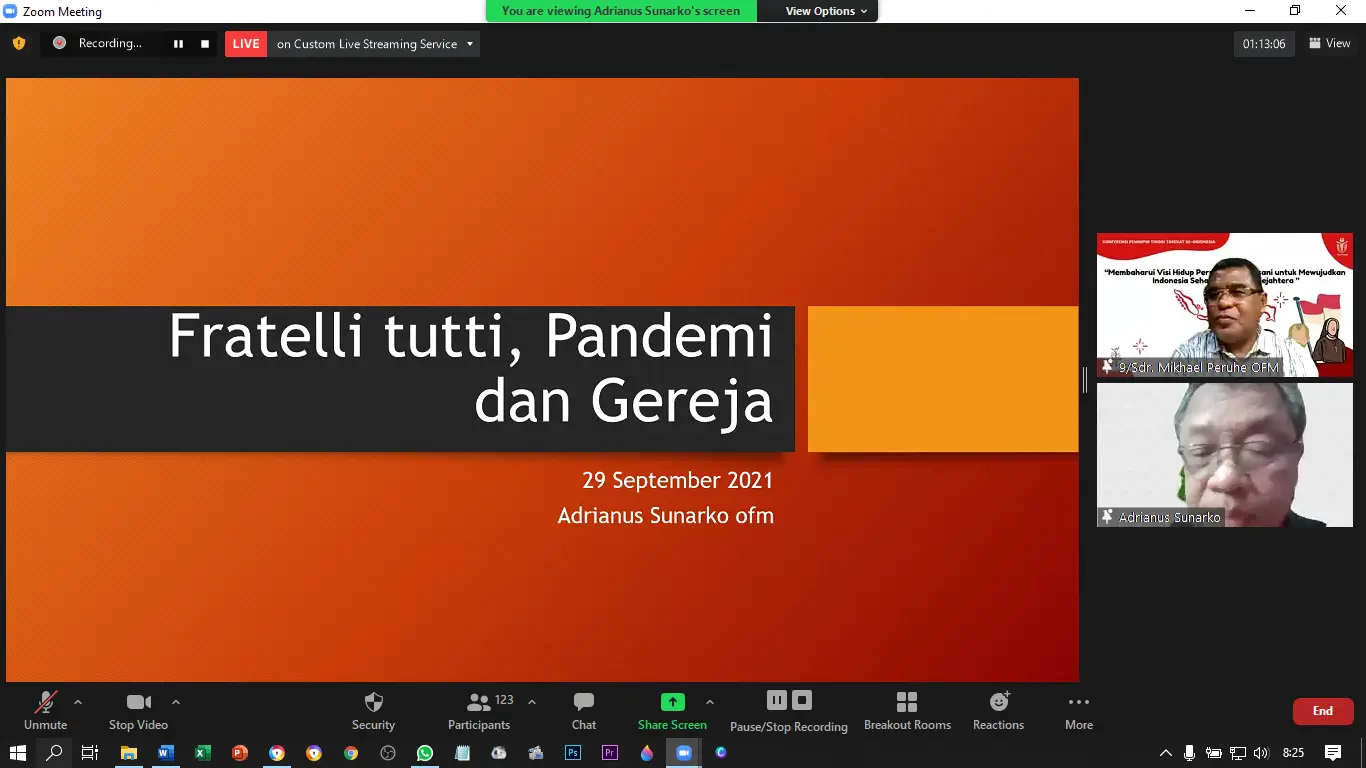Click the encryption shield icon
Screen dimensions: 1366x768
click(18, 43)
